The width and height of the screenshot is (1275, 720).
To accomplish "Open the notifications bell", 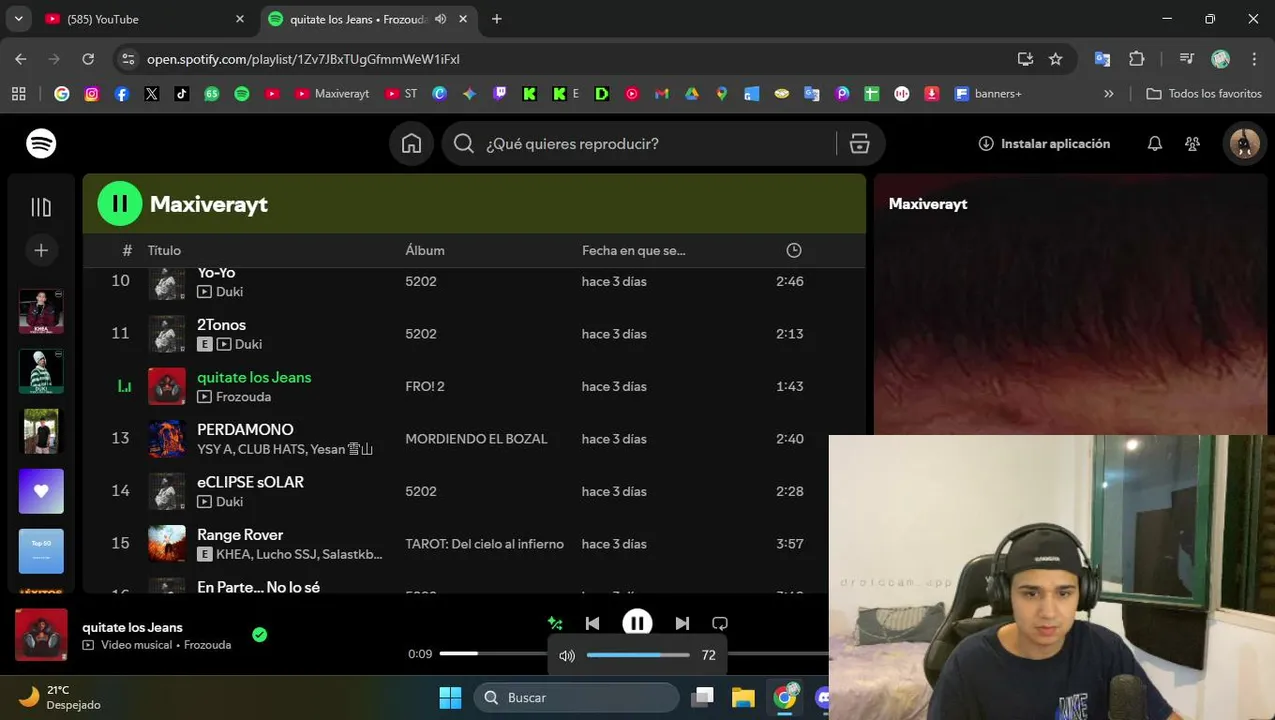I will [1154, 144].
